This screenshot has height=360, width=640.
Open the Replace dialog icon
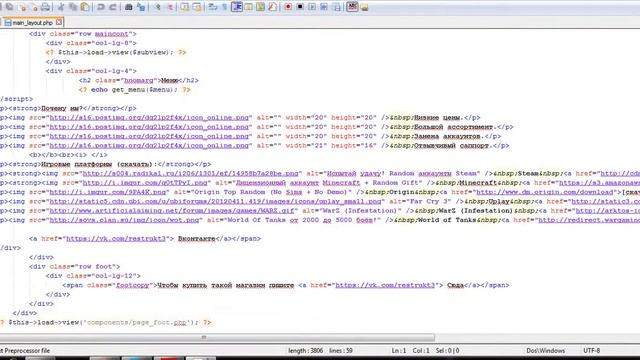pos(141,7)
